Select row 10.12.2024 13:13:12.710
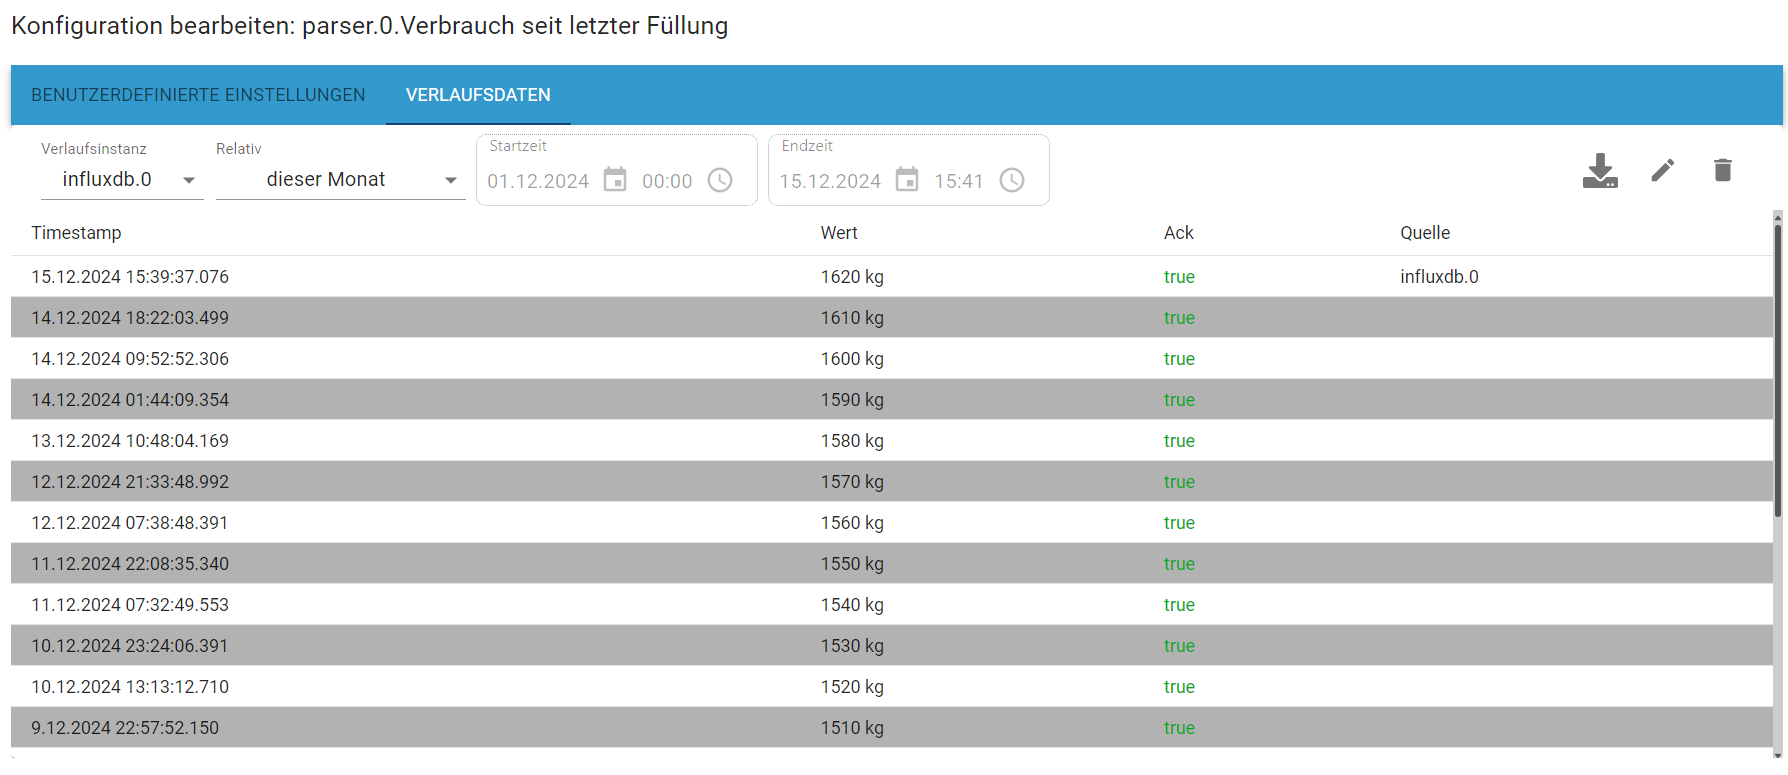 [x=892, y=687]
